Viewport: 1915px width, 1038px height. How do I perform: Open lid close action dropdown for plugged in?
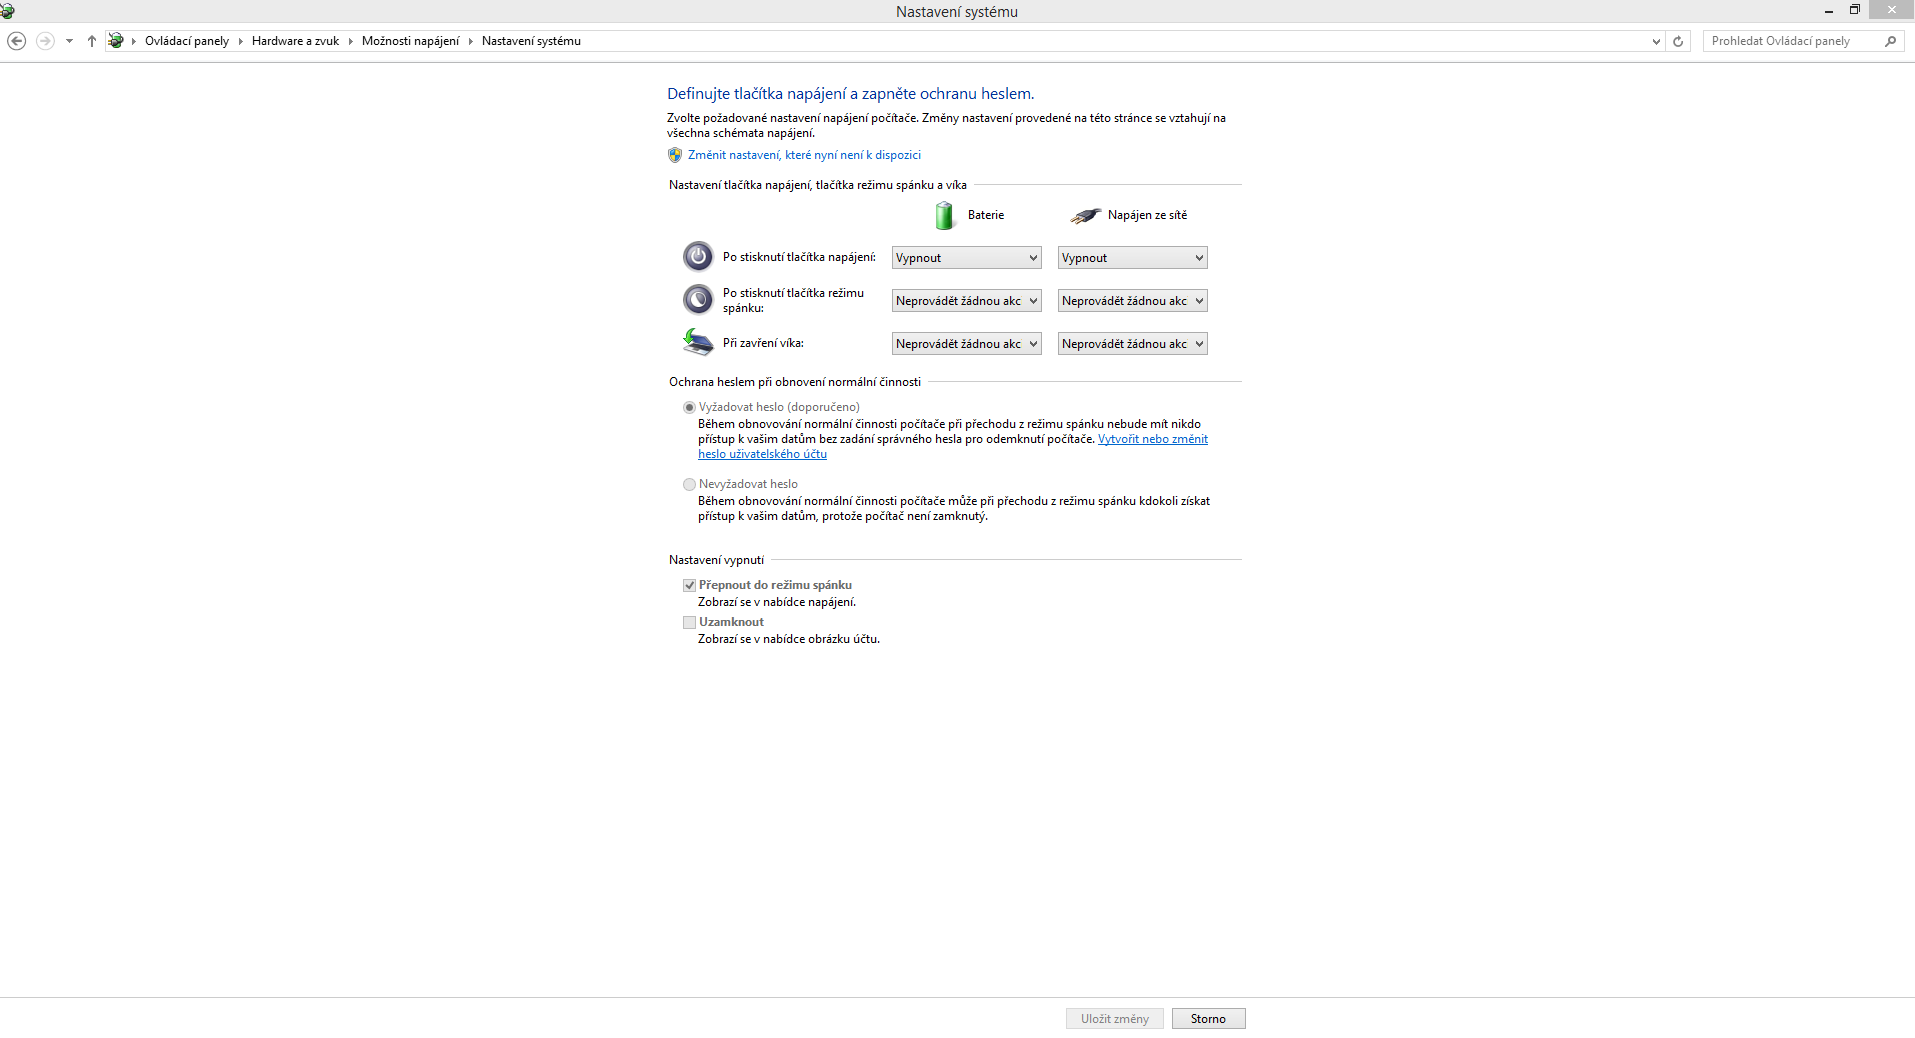1133,344
